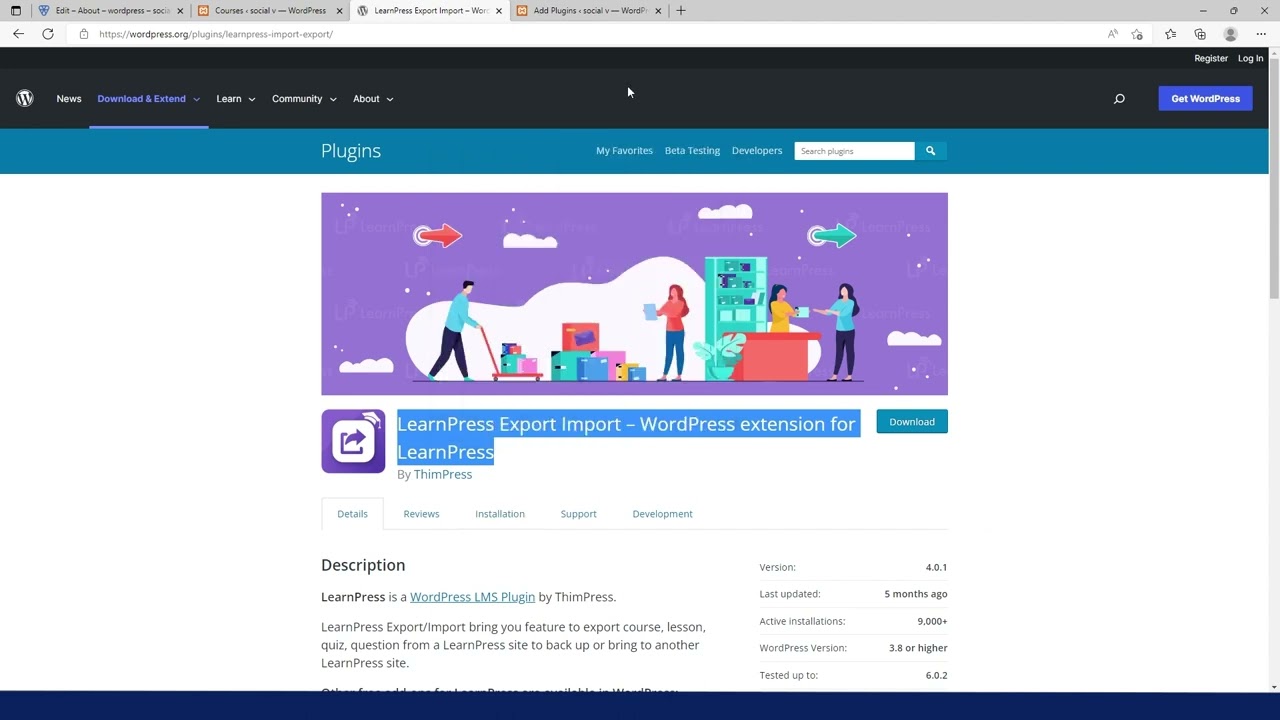Click the Download plugin button
The width and height of the screenshot is (1280, 720).
[912, 422]
